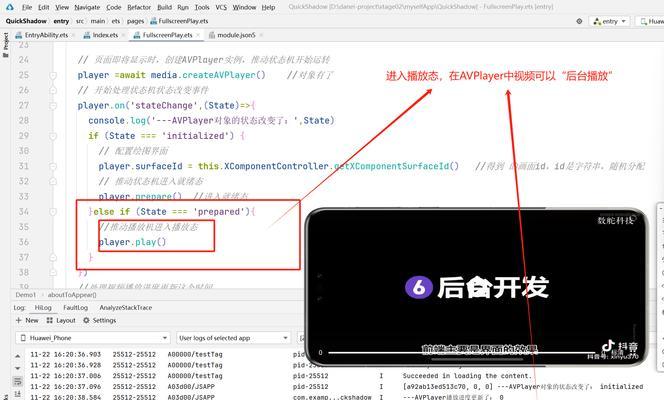Screen dimensions: 664x400
Task: Toggle fold marker at line 26
Action: (53, 91)
